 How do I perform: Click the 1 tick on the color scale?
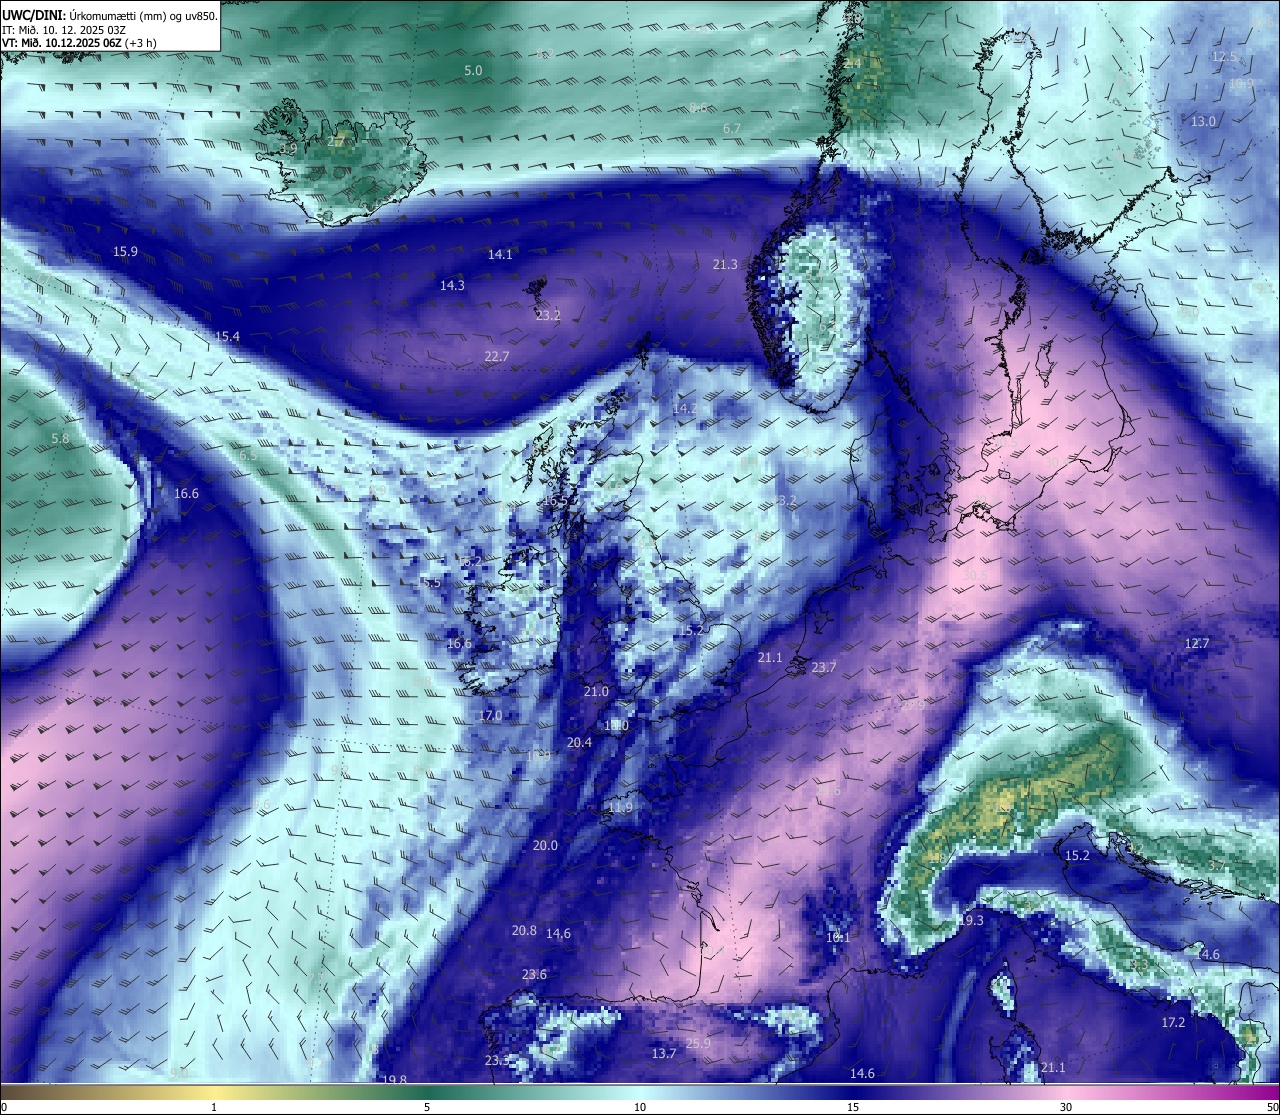pos(214,1107)
